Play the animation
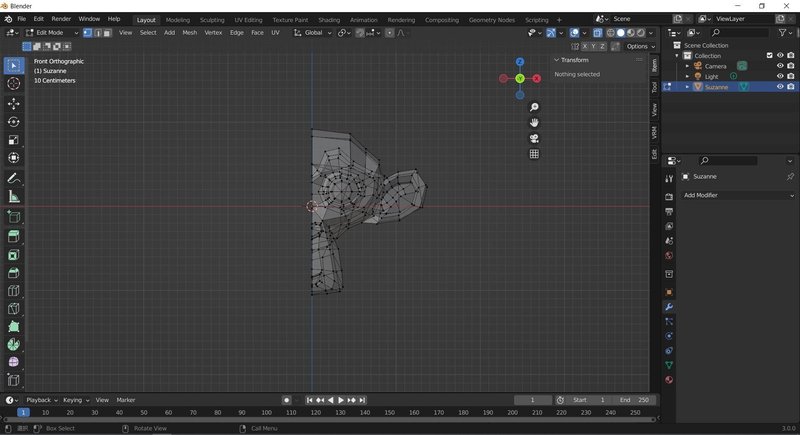 pyautogui.click(x=341, y=400)
